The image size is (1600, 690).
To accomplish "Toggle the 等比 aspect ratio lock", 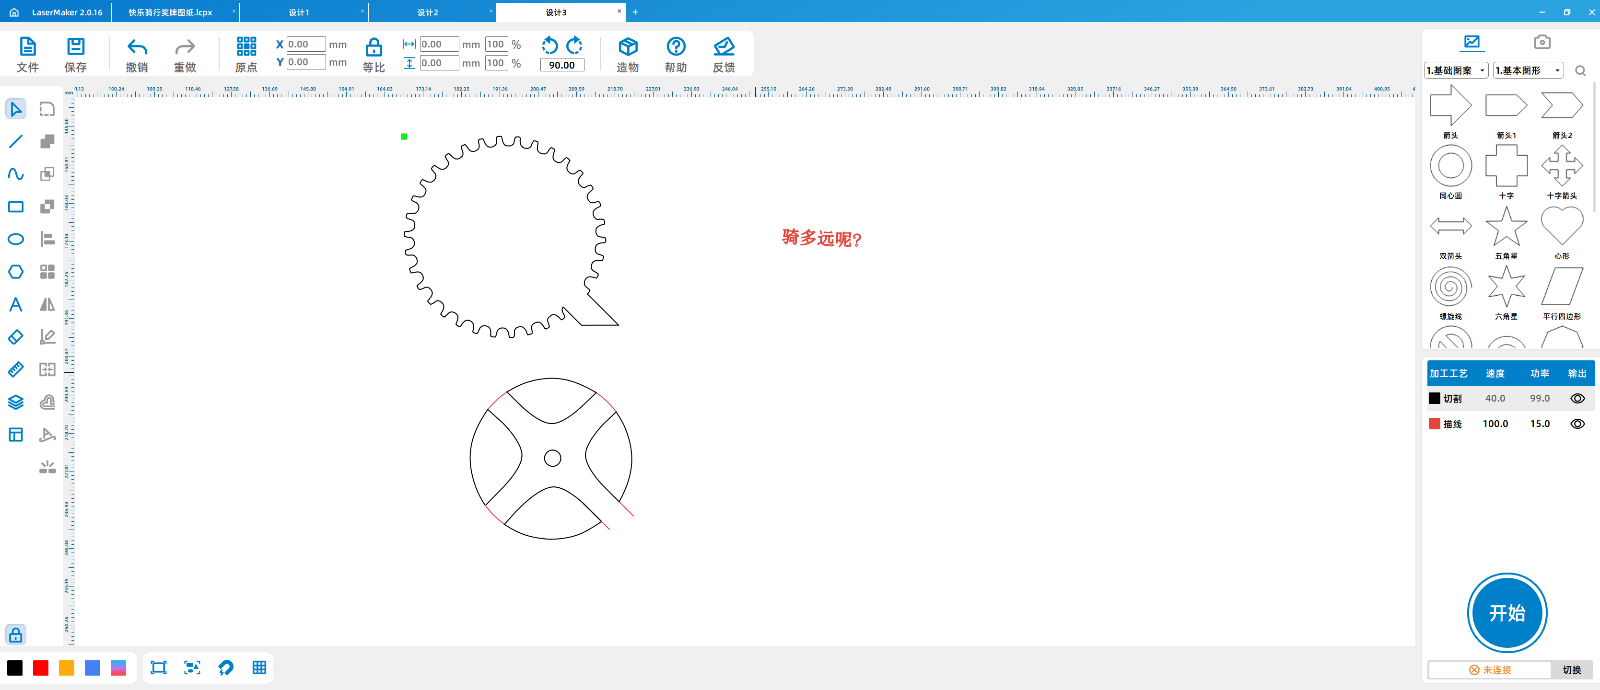I will tap(373, 53).
